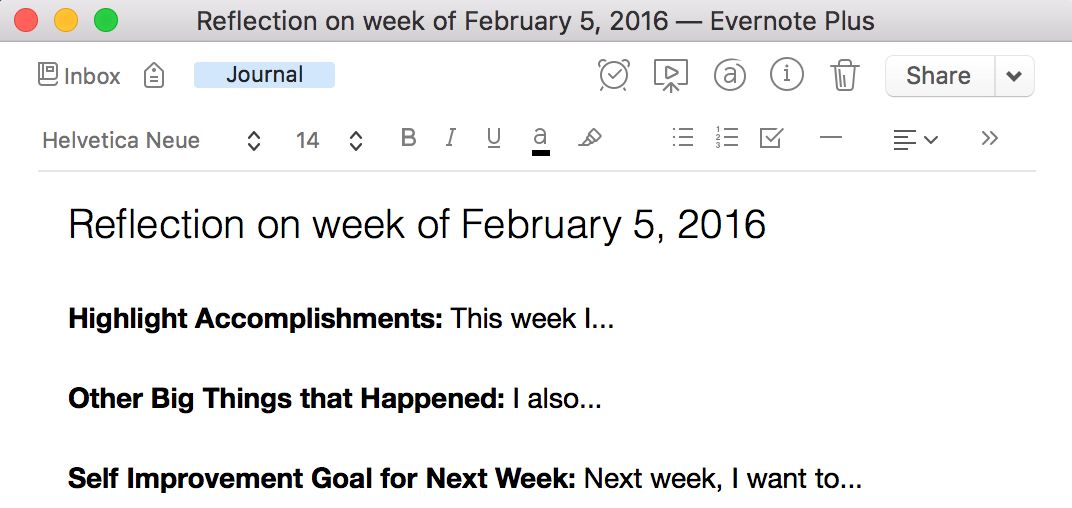Toggle bold formatting

click(x=408, y=139)
